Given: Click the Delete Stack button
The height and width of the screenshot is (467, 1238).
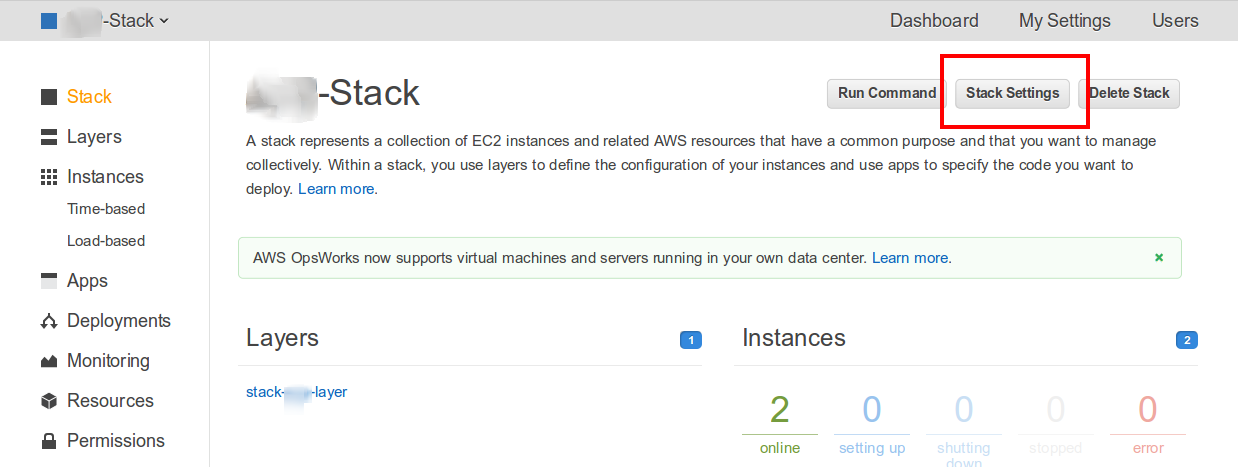Looking at the screenshot, I should pyautogui.click(x=1129, y=93).
